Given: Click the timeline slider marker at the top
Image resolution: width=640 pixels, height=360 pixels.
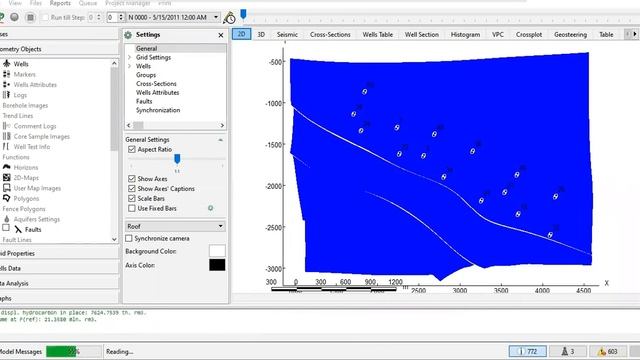Looking at the screenshot, I should 243,15.
